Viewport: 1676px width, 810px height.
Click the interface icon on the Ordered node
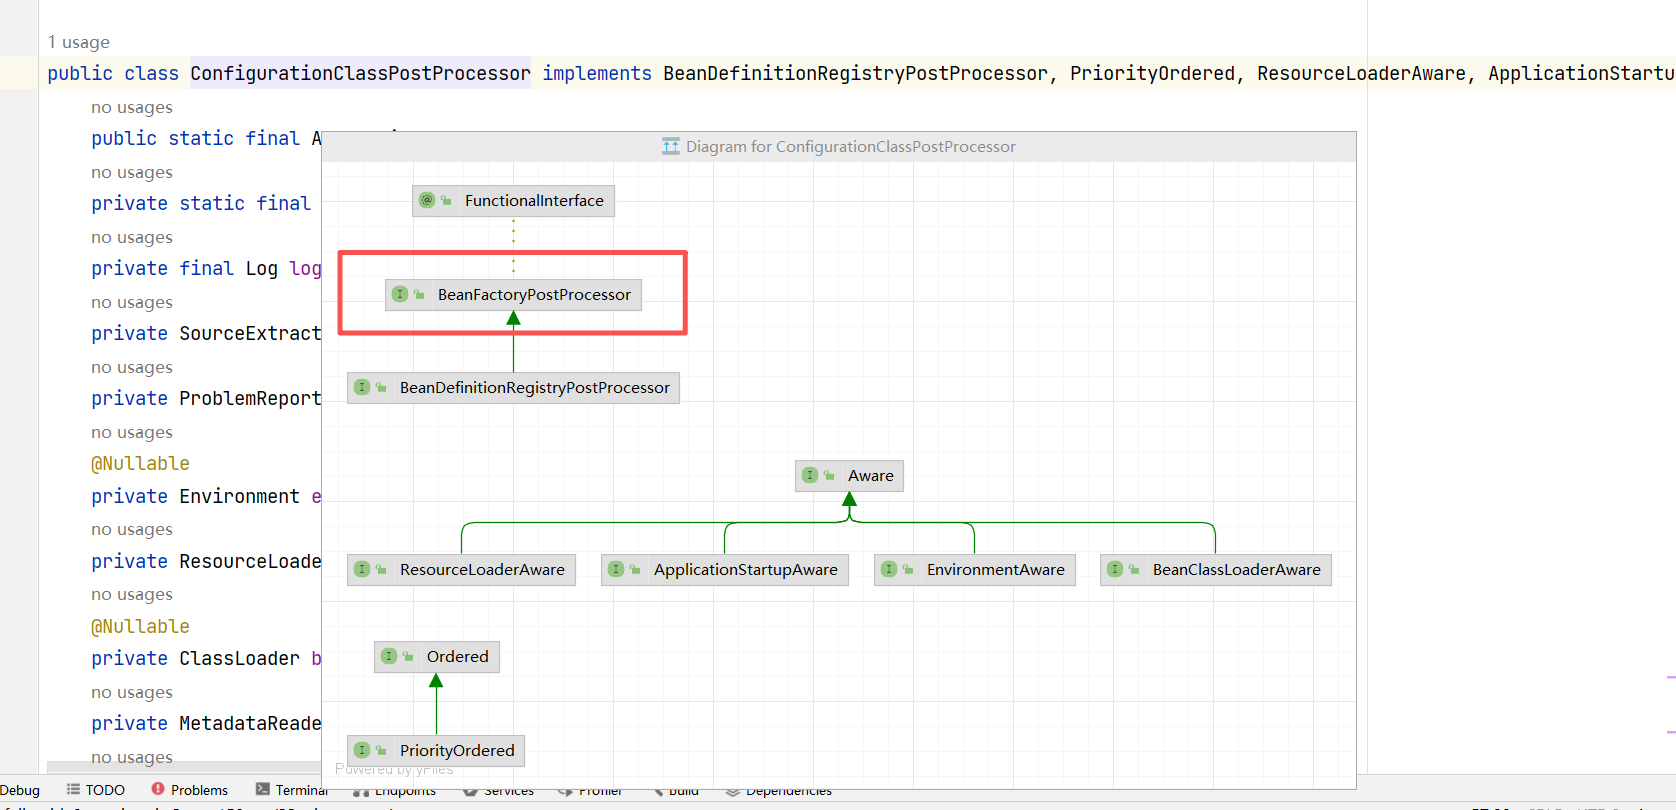[389, 656]
